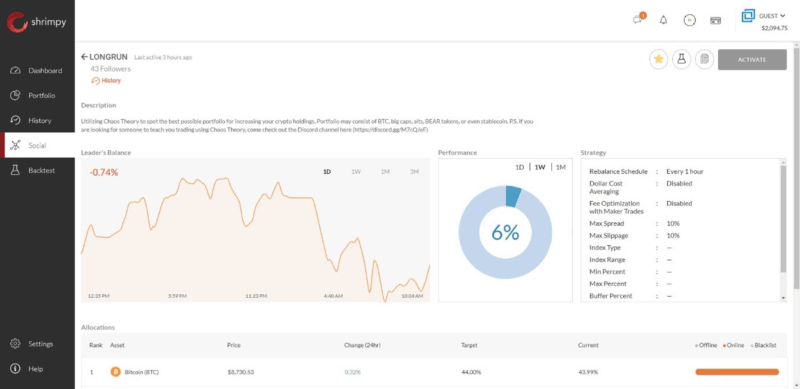Go to Dashboard in sidebar
Screen dimensions: 800x389
(x=36, y=70)
